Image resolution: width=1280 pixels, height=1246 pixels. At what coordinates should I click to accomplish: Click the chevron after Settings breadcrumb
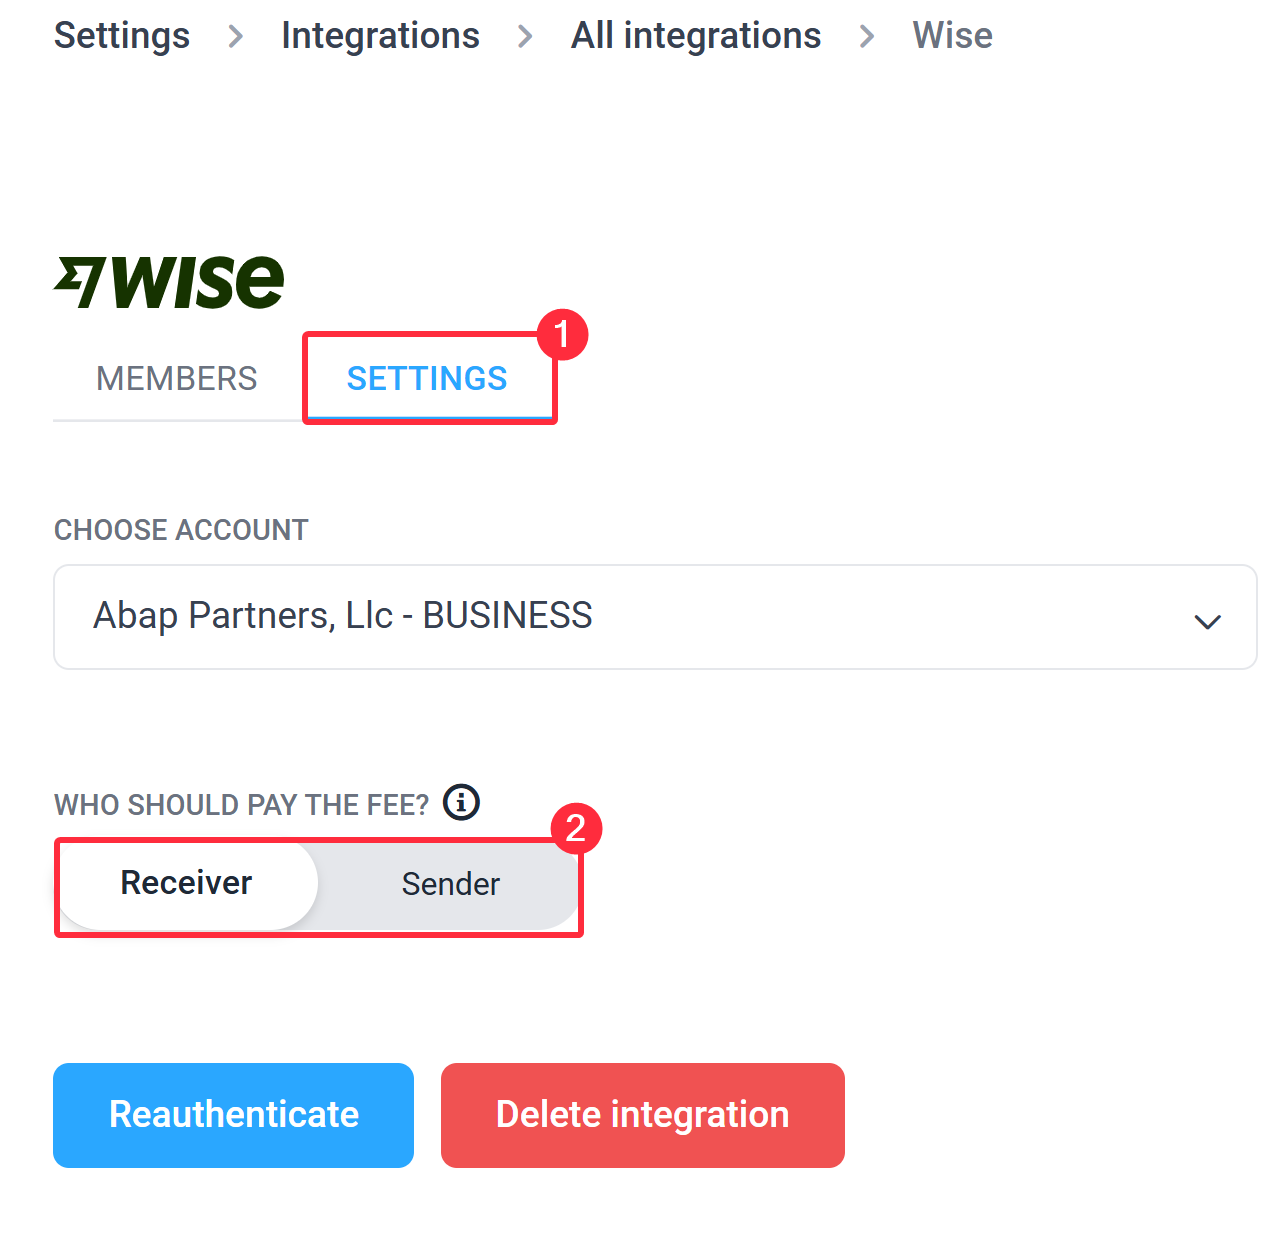coord(236,37)
